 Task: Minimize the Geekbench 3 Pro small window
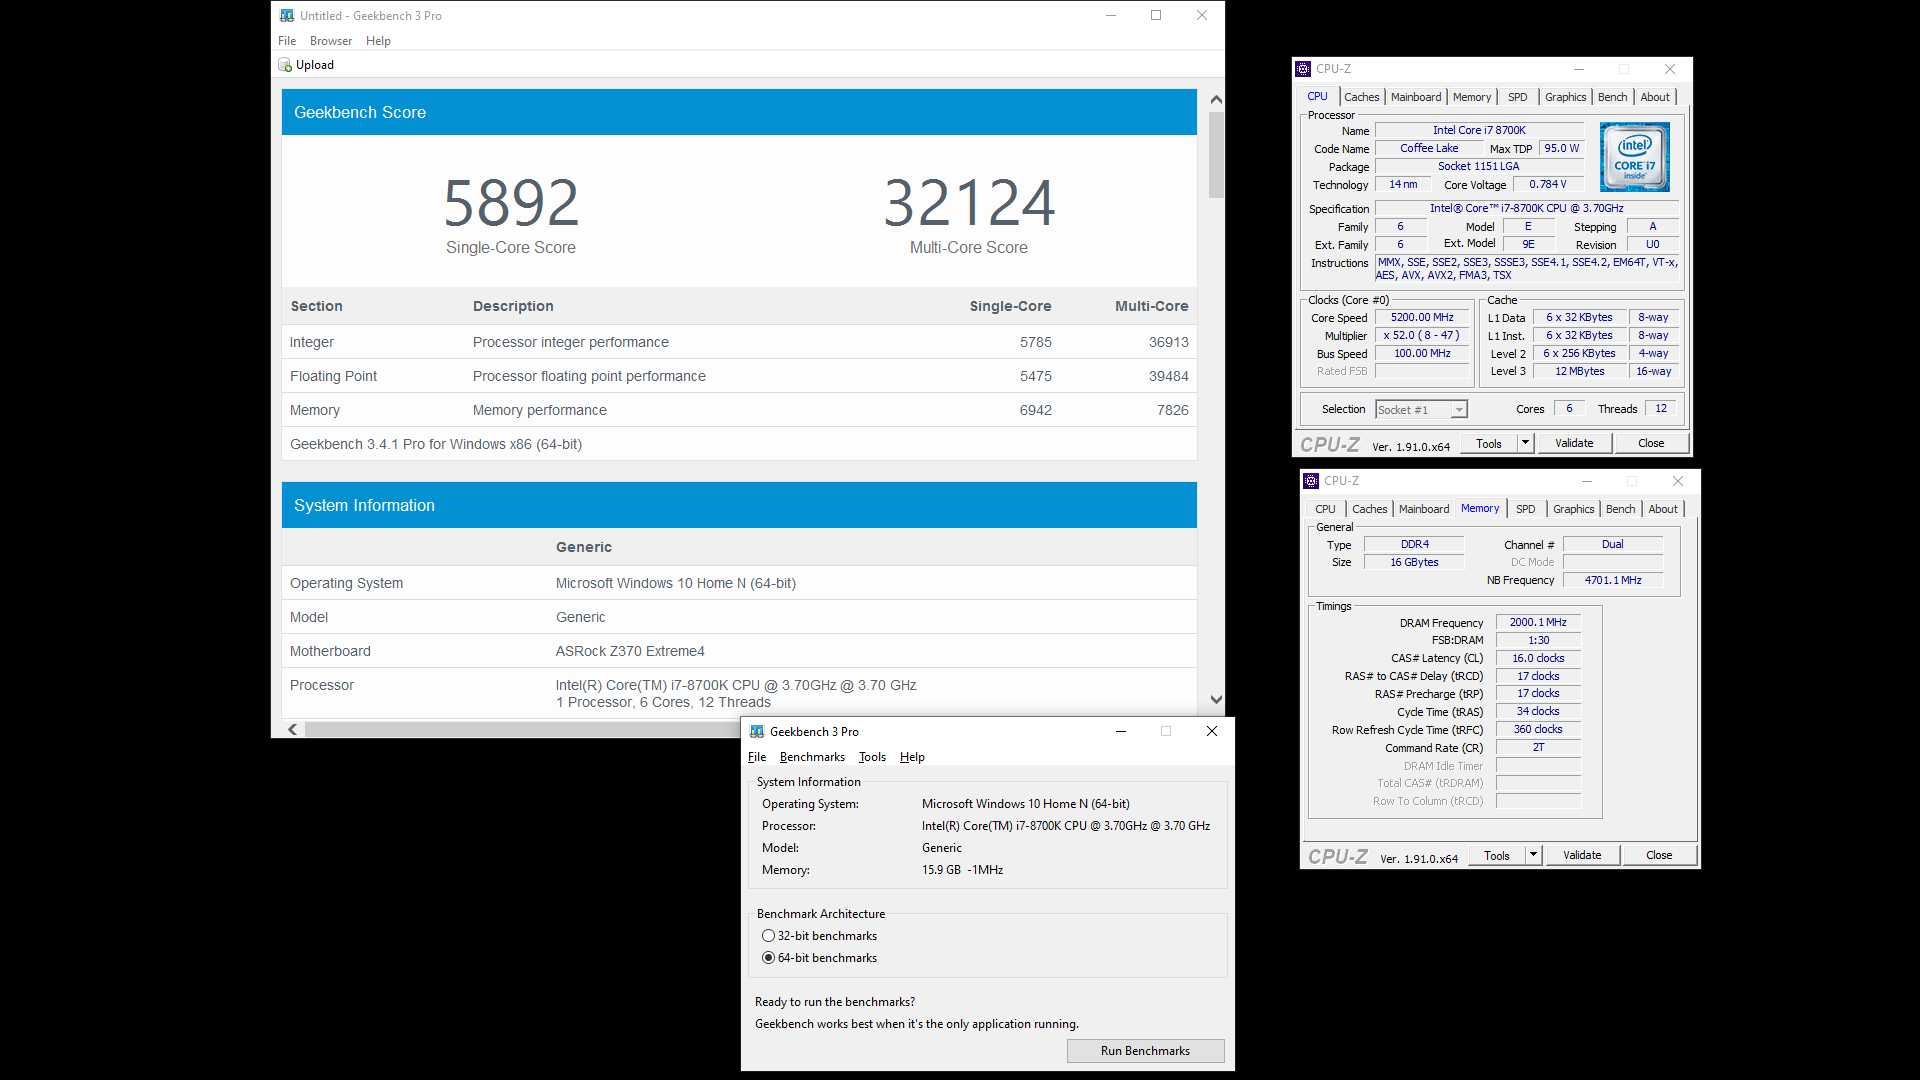click(x=1121, y=731)
